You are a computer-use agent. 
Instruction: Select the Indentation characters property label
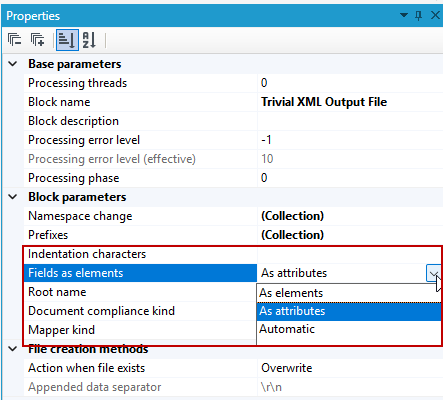click(x=87, y=254)
